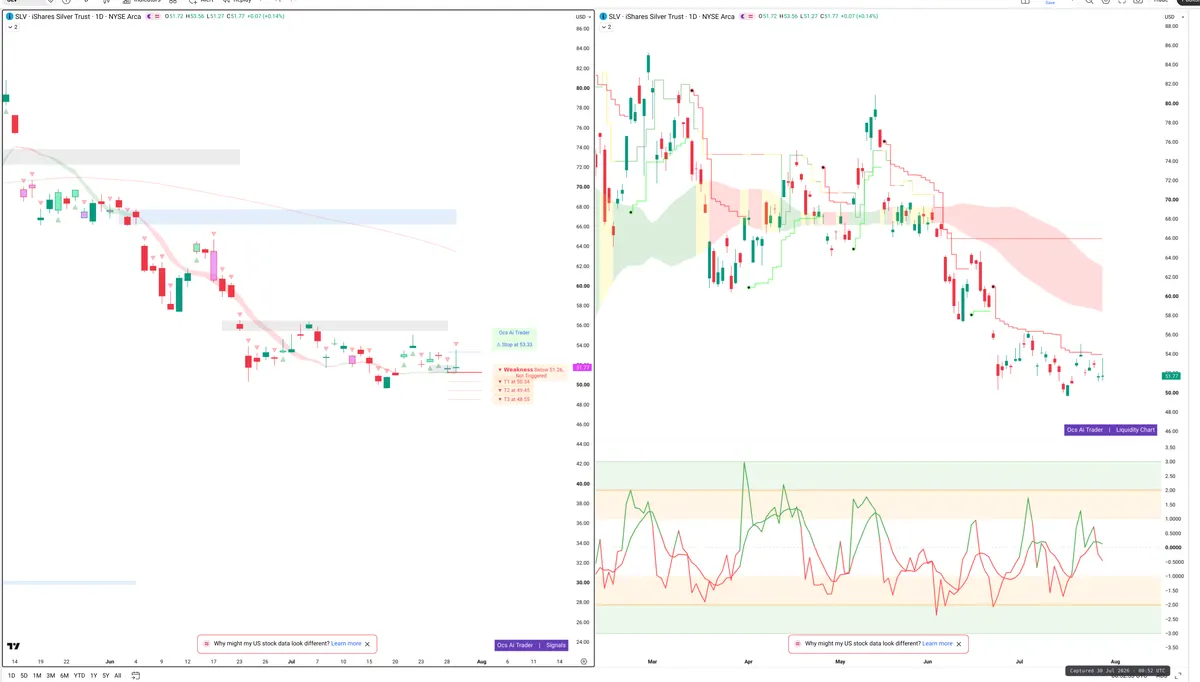Click the right chart market status moon icon
Image resolution: width=1200 pixels, height=682 pixels.
point(745,17)
